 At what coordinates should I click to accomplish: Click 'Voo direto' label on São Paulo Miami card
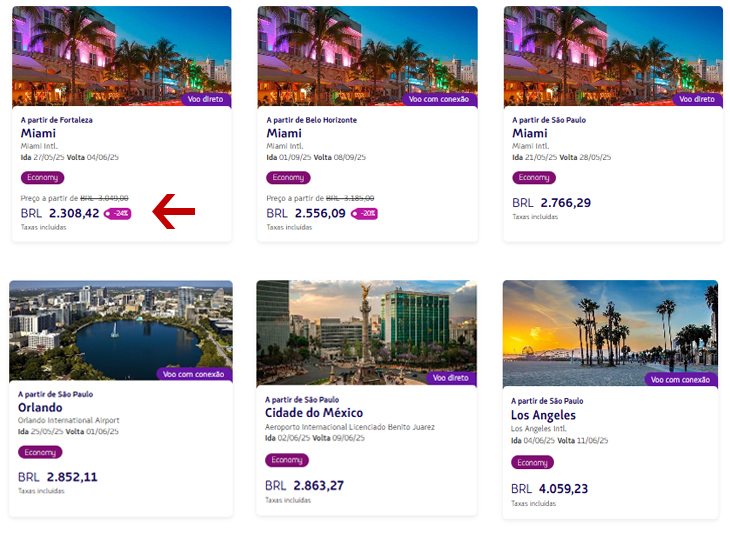point(697,99)
